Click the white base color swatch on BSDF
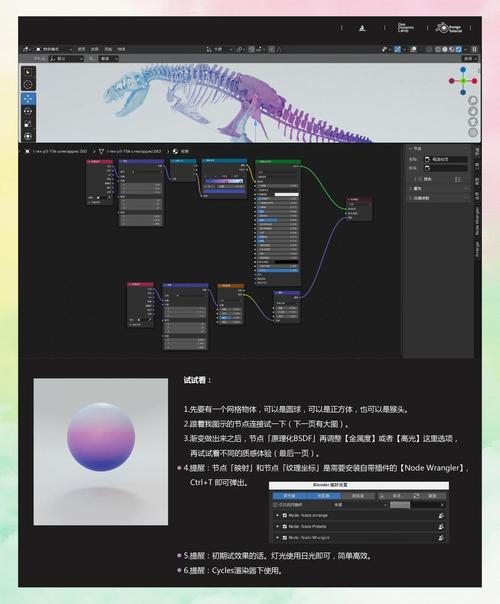The width and height of the screenshot is (500, 604). tap(286, 195)
